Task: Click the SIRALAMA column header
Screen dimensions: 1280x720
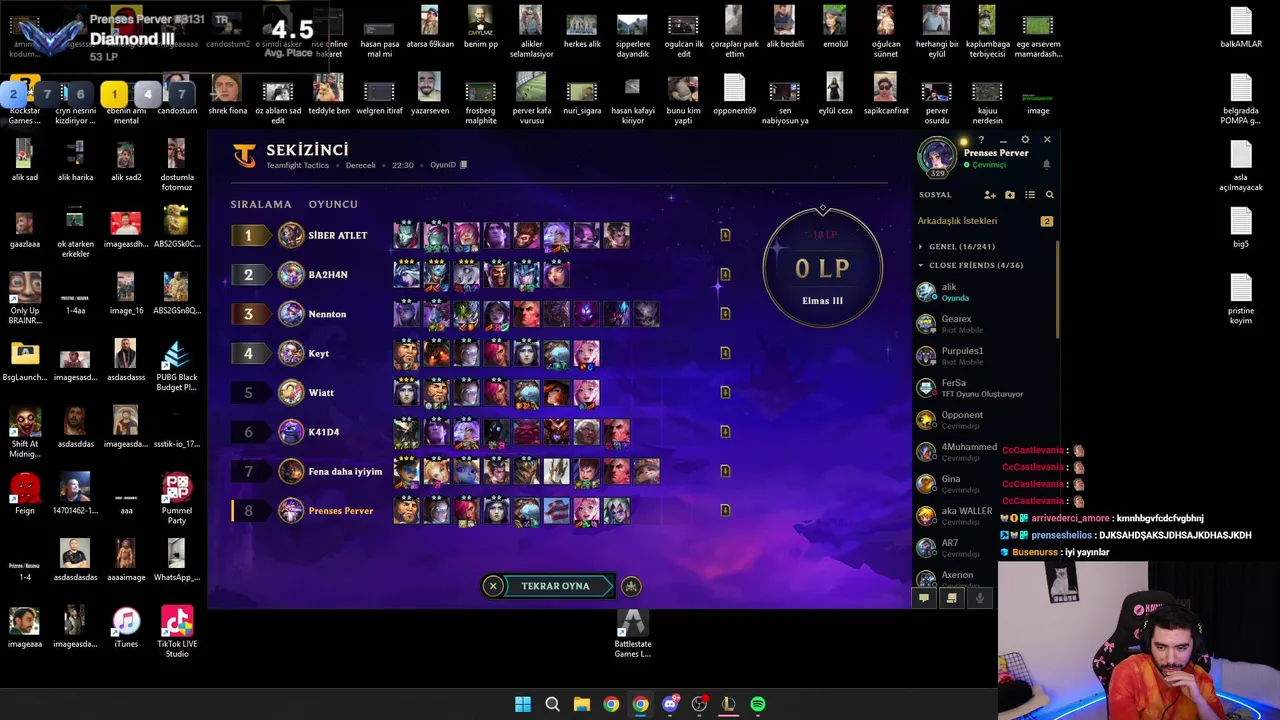Action: 261,204
